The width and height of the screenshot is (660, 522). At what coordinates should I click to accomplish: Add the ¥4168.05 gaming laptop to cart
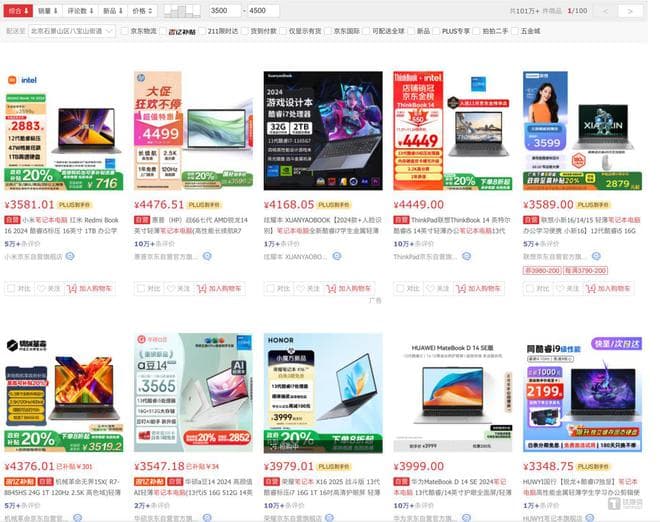point(349,288)
